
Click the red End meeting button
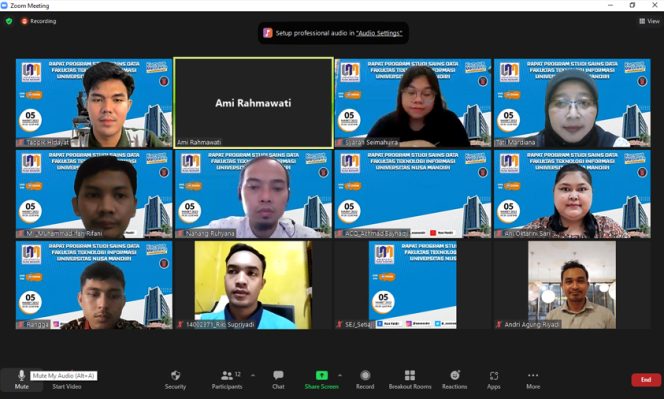(x=646, y=380)
